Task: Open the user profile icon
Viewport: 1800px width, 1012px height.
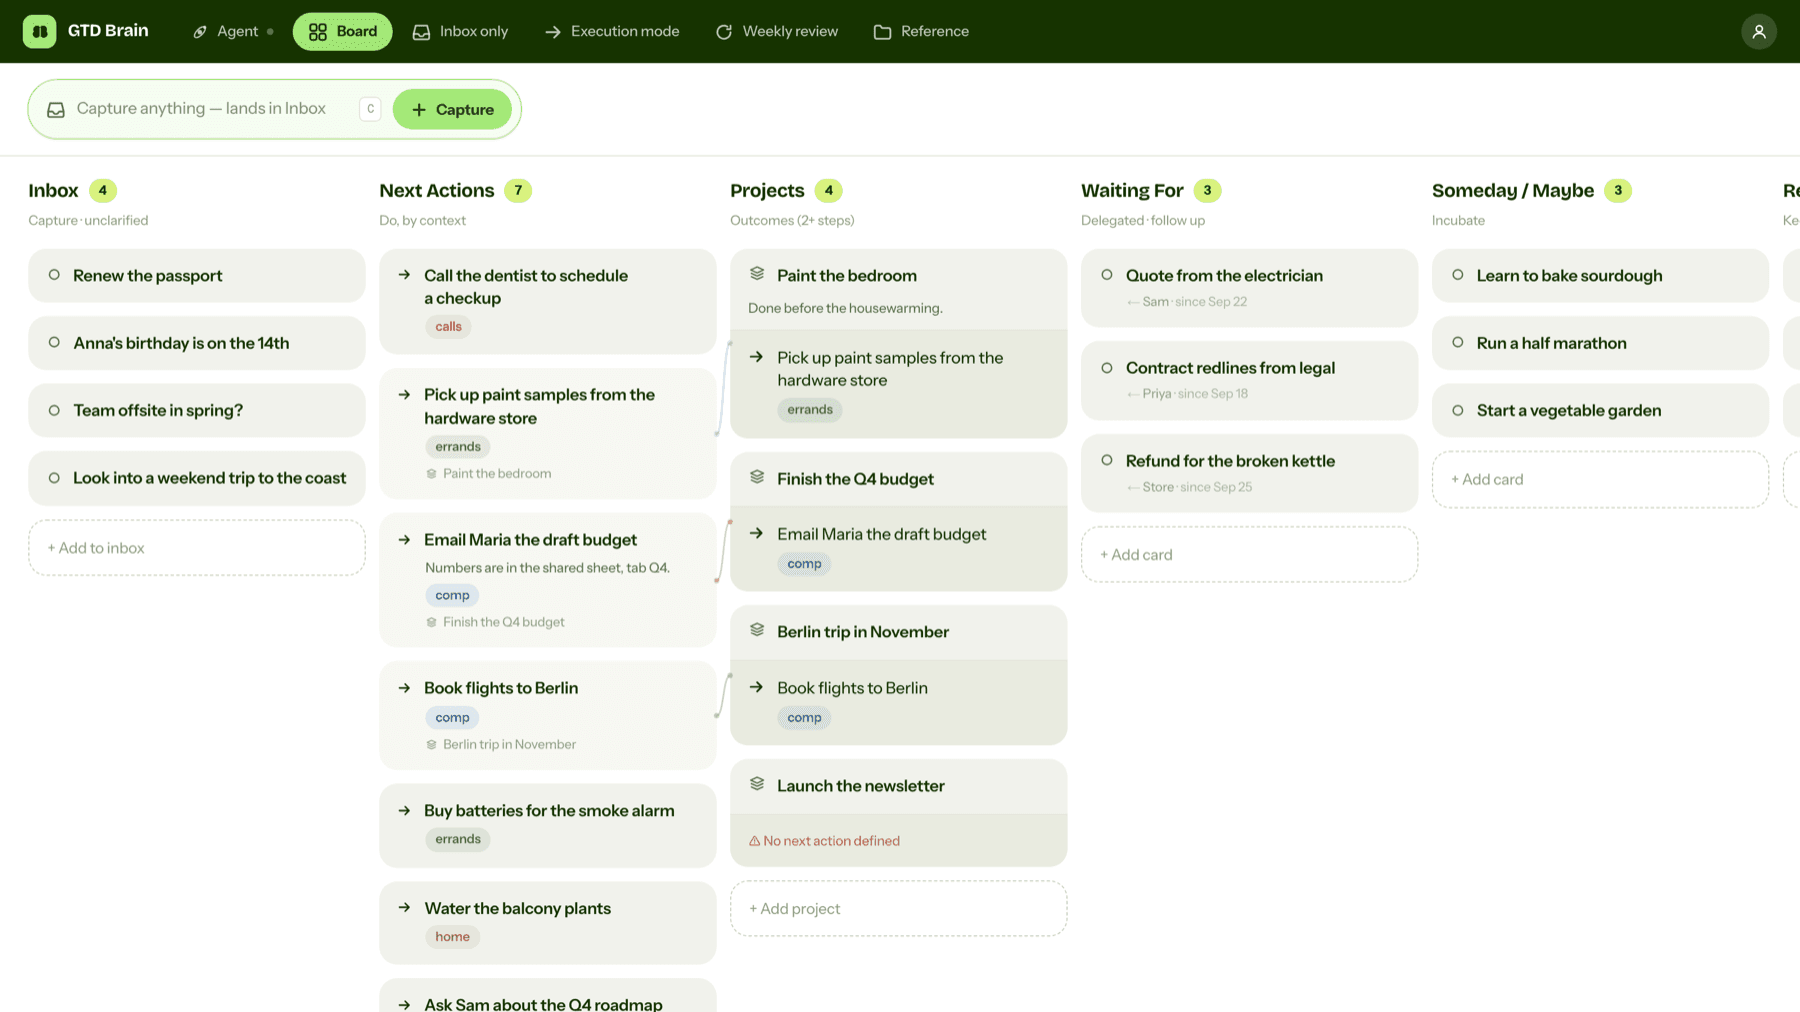Action: [x=1758, y=31]
